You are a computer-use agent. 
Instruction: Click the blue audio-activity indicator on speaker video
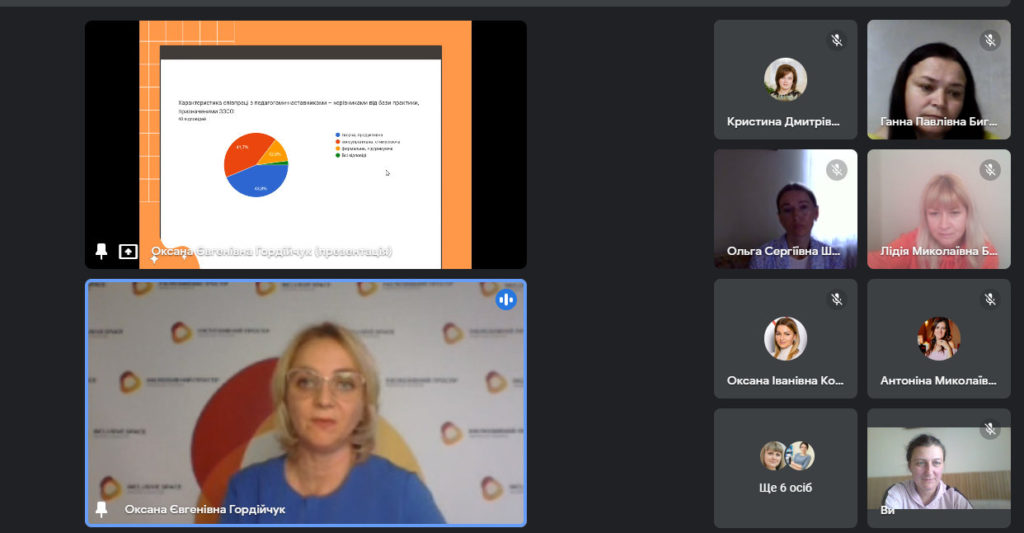pyautogui.click(x=505, y=300)
